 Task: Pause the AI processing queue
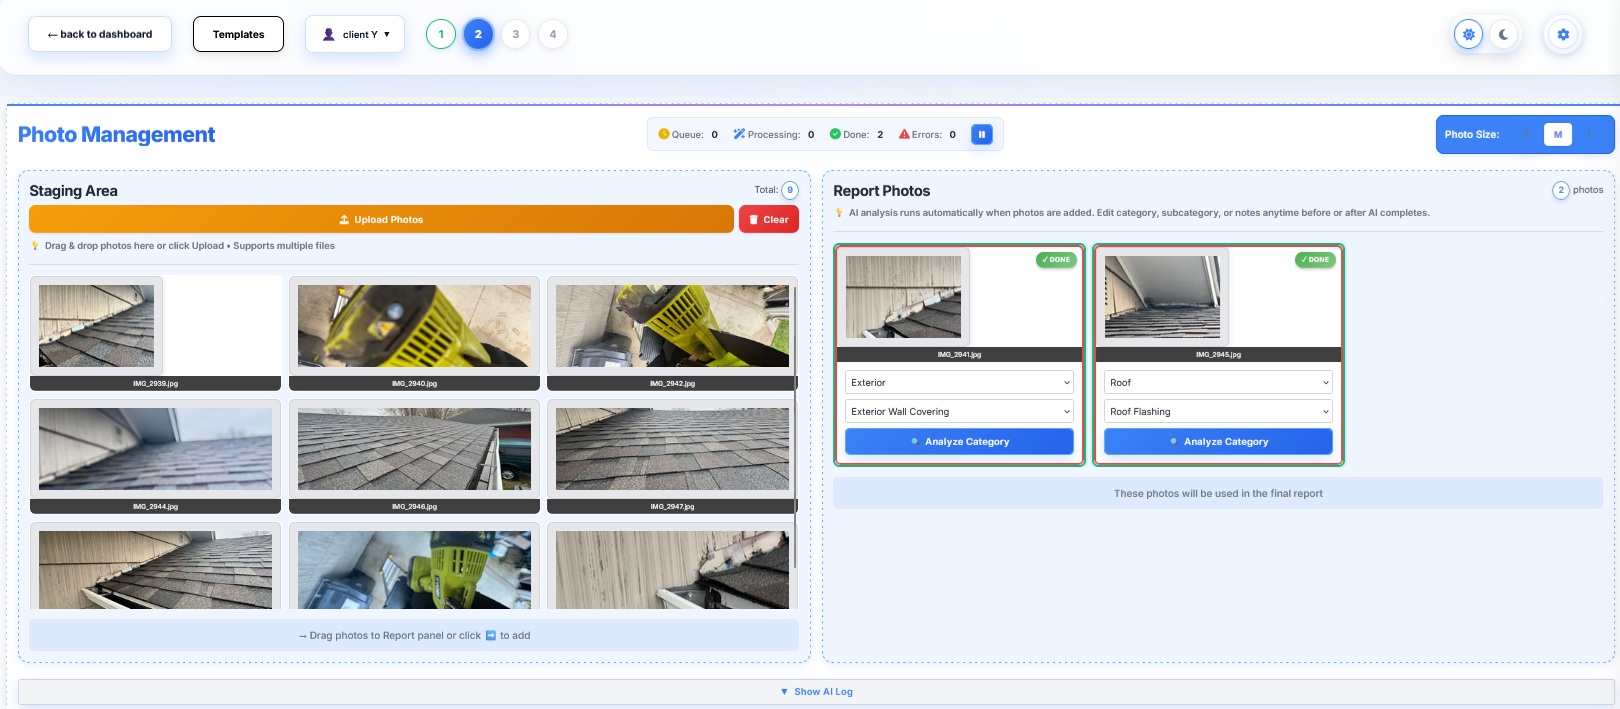tap(982, 134)
